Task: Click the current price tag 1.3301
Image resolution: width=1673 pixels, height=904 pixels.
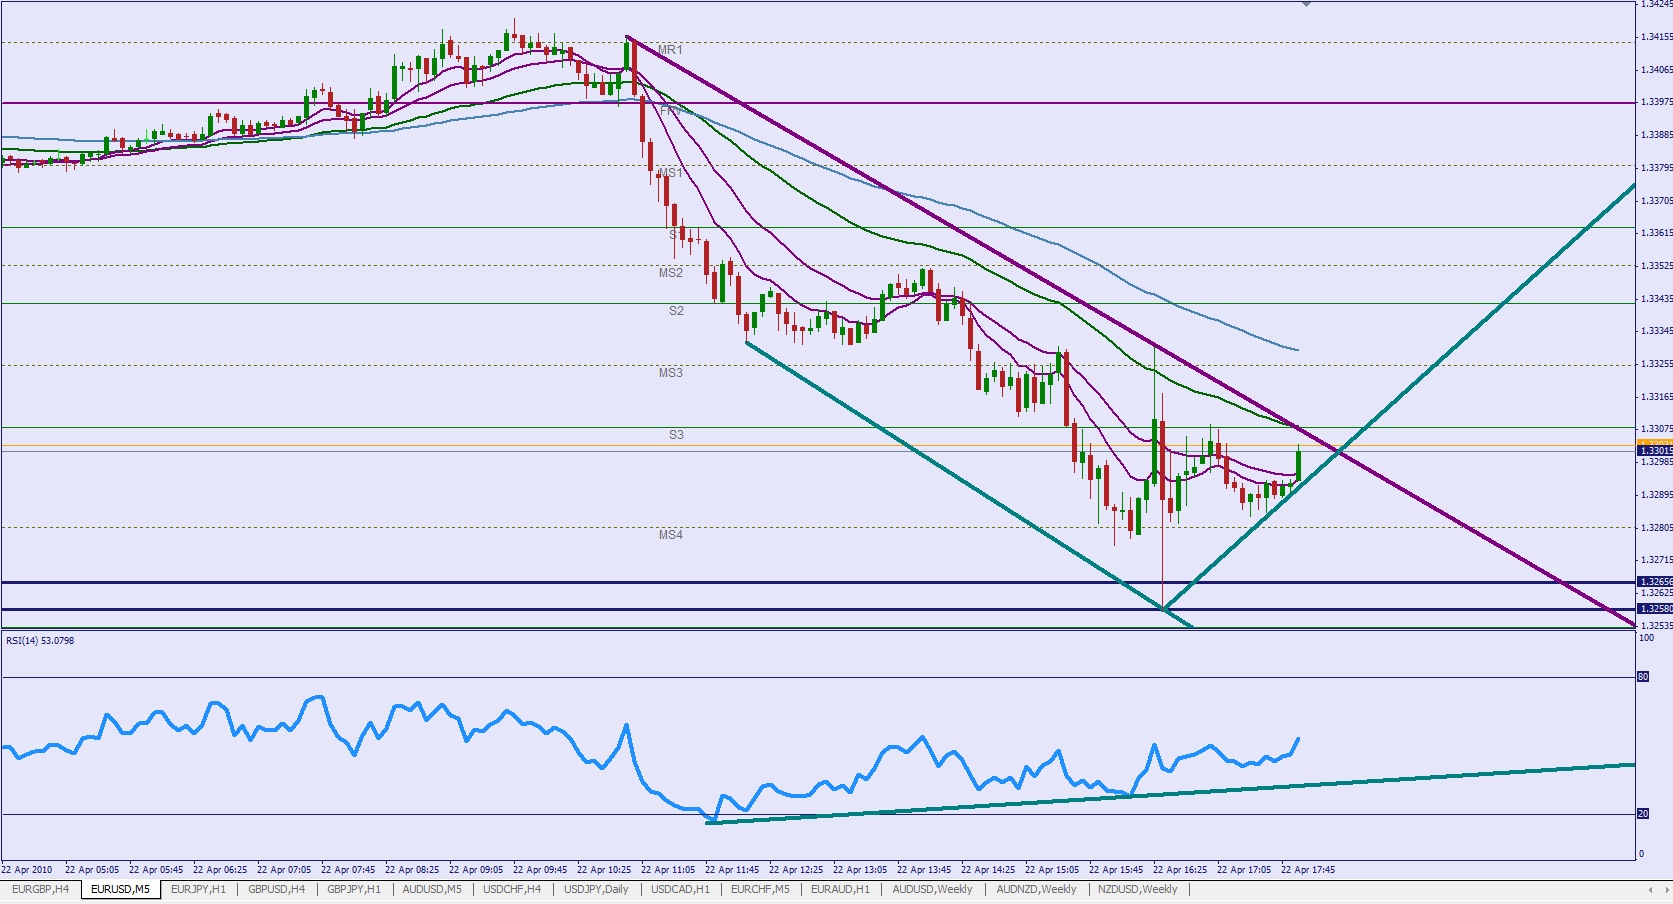Action: tap(1655, 451)
